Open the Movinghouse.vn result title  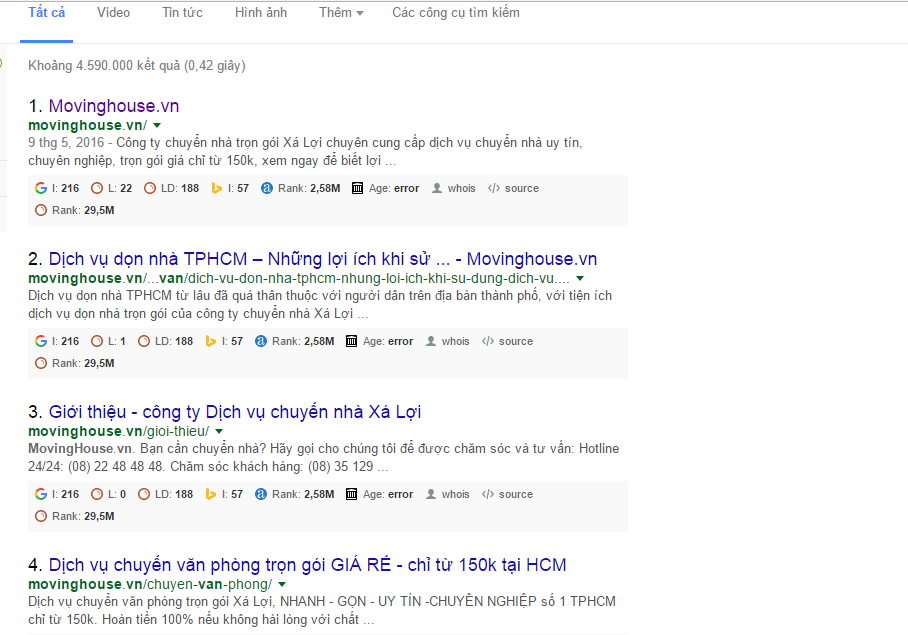tap(114, 106)
